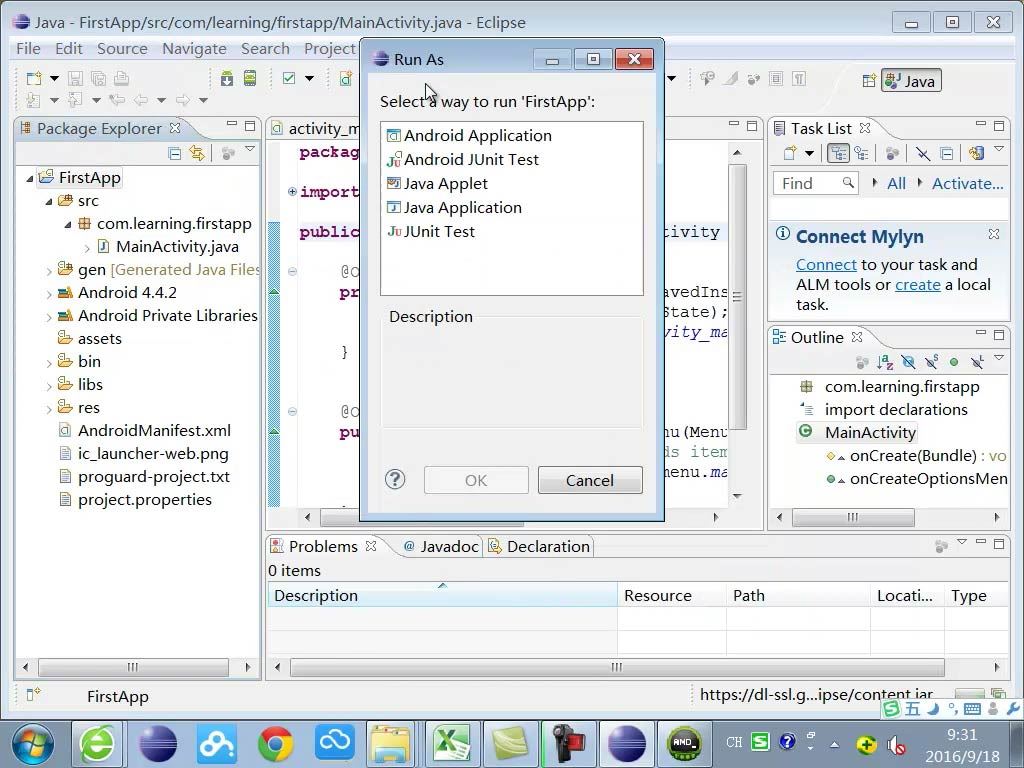Toggle Hide Fields in Outline toolbar
The height and width of the screenshot is (768, 1024).
coord(908,362)
